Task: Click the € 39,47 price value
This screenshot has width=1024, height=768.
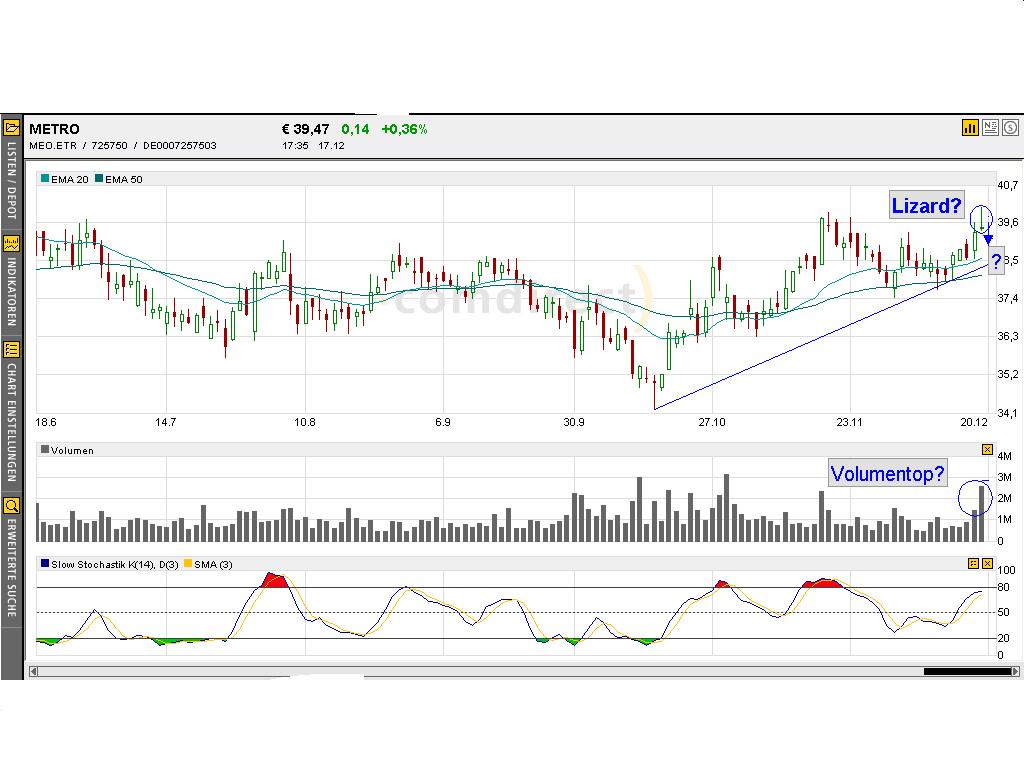Action: pos(305,129)
